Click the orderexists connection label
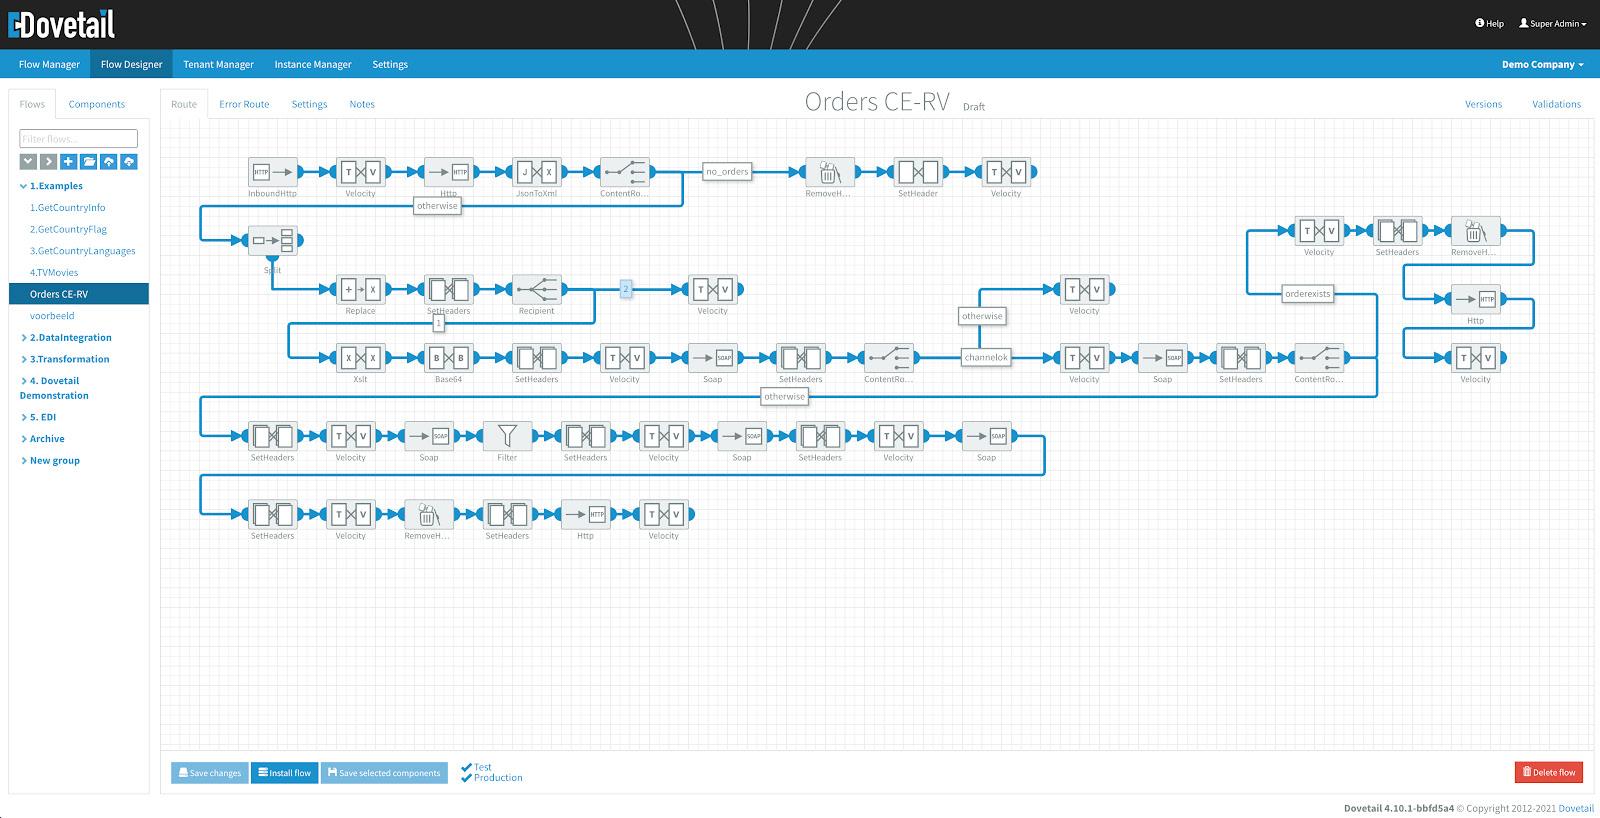The height and width of the screenshot is (818, 1600). click(1308, 294)
